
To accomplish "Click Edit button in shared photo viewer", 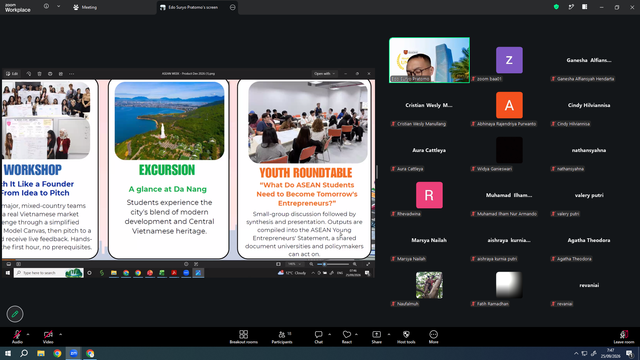I will pyautogui.click(x=12, y=74).
